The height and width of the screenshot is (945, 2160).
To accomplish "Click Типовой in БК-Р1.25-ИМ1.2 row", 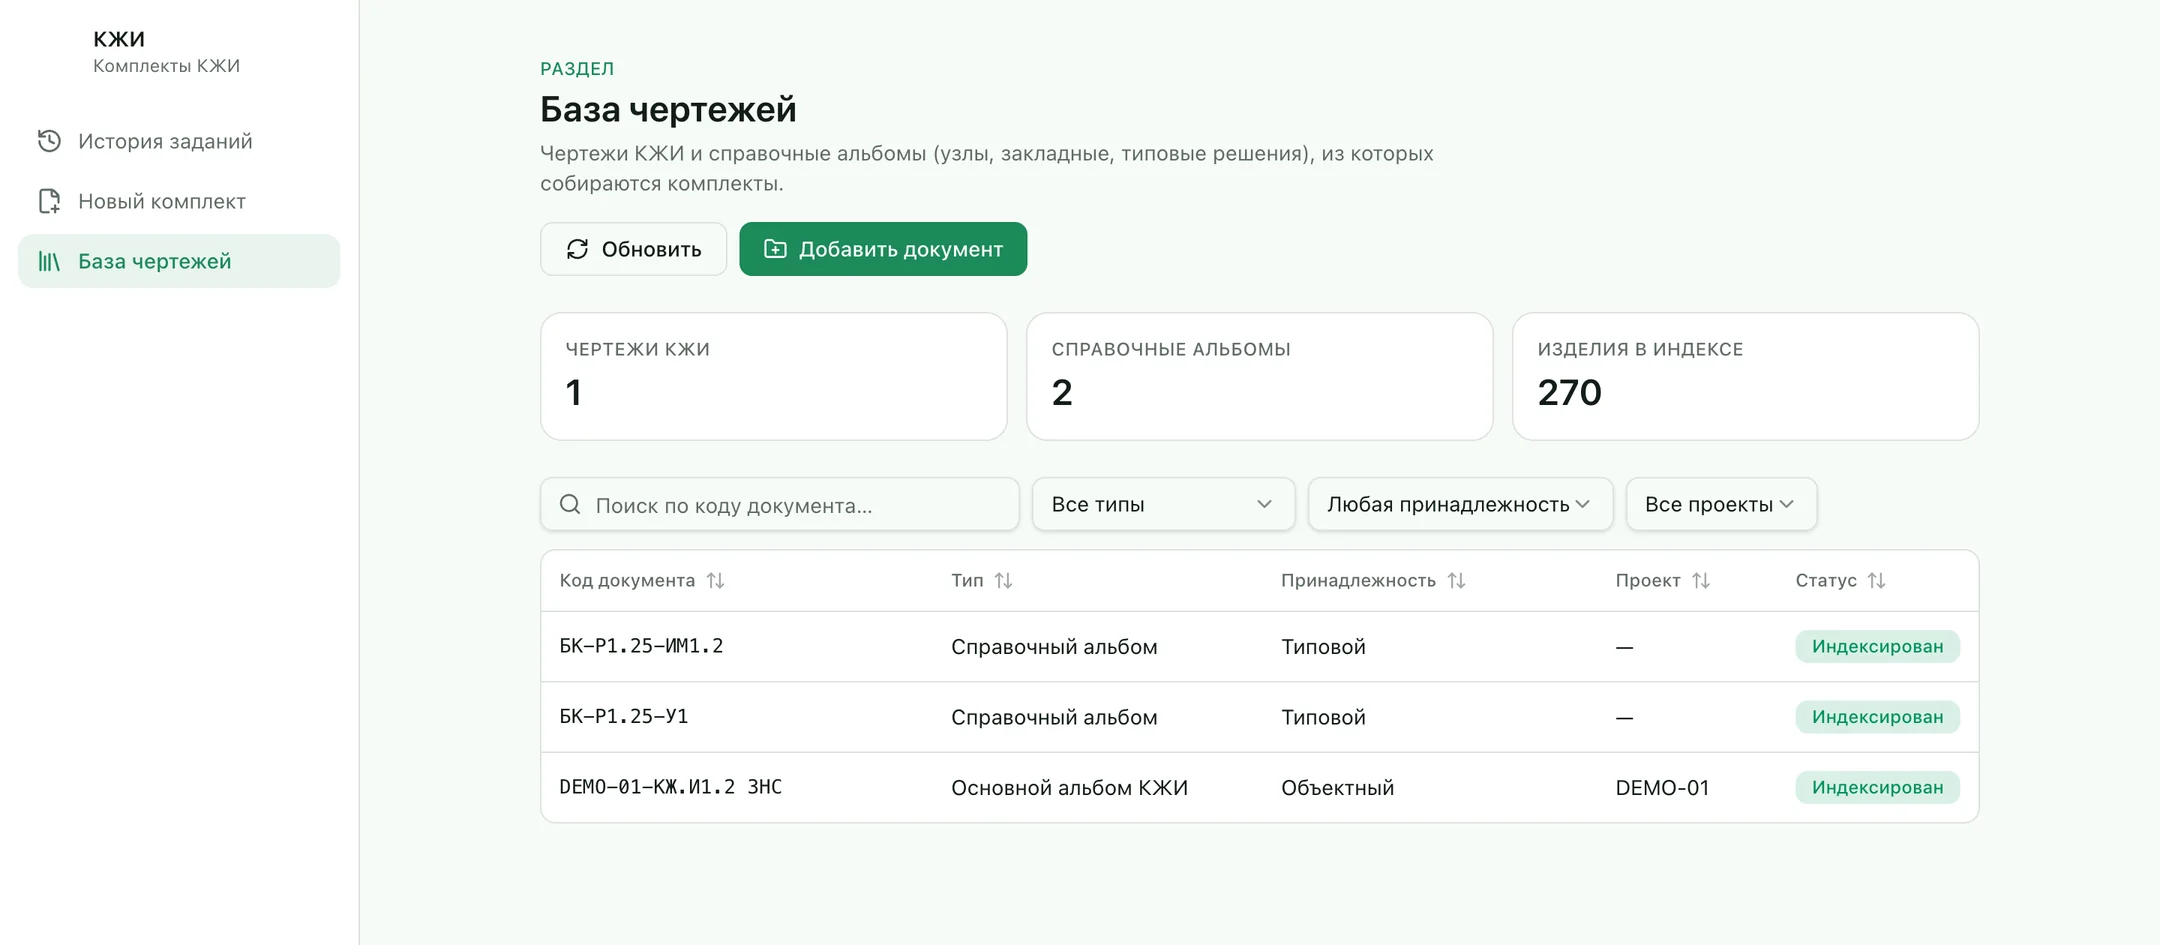I will (1323, 646).
